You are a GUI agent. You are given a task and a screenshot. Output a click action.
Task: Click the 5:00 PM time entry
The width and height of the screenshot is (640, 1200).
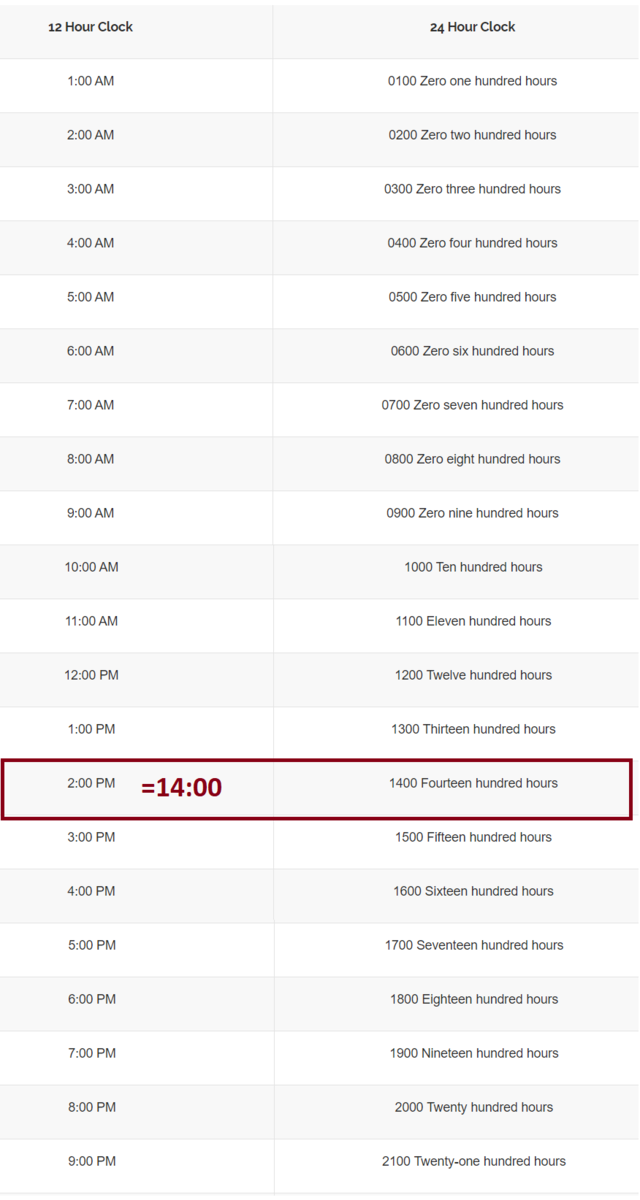(91, 945)
